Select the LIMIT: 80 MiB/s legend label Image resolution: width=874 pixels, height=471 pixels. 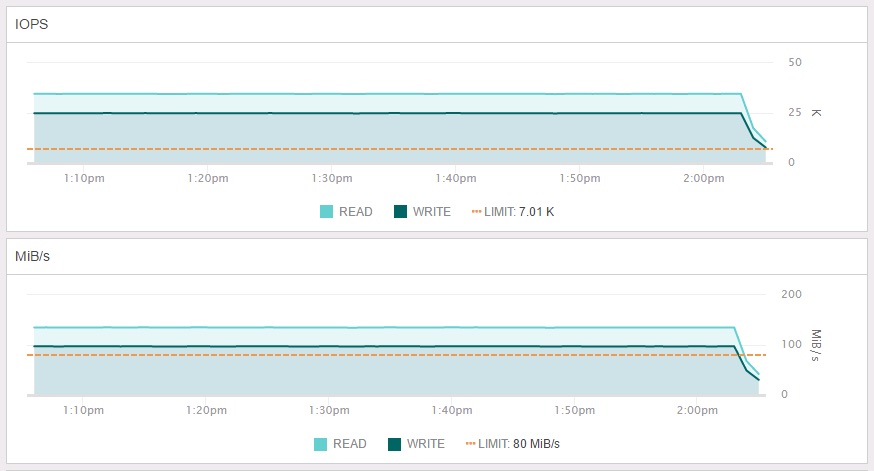[x=519, y=444]
